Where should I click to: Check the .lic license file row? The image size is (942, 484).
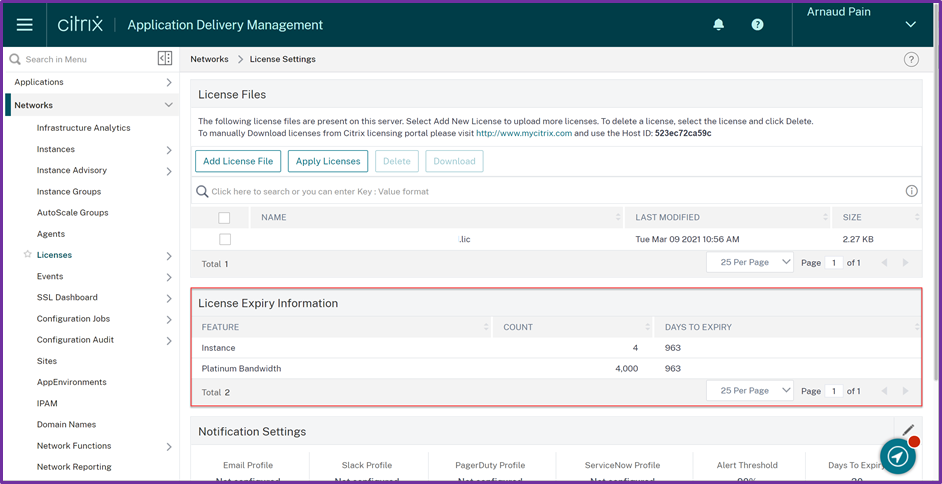(x=224, y=239)
